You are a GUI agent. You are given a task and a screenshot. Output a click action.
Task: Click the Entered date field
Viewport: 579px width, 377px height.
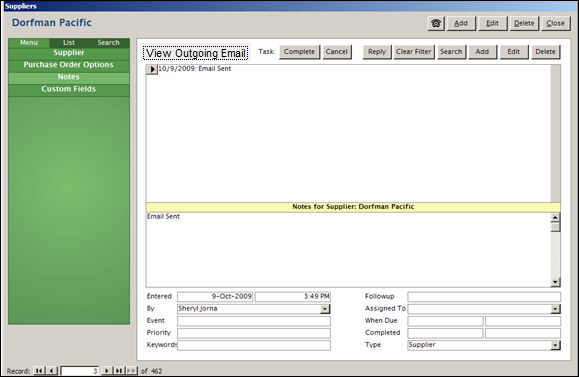point(215,297)
